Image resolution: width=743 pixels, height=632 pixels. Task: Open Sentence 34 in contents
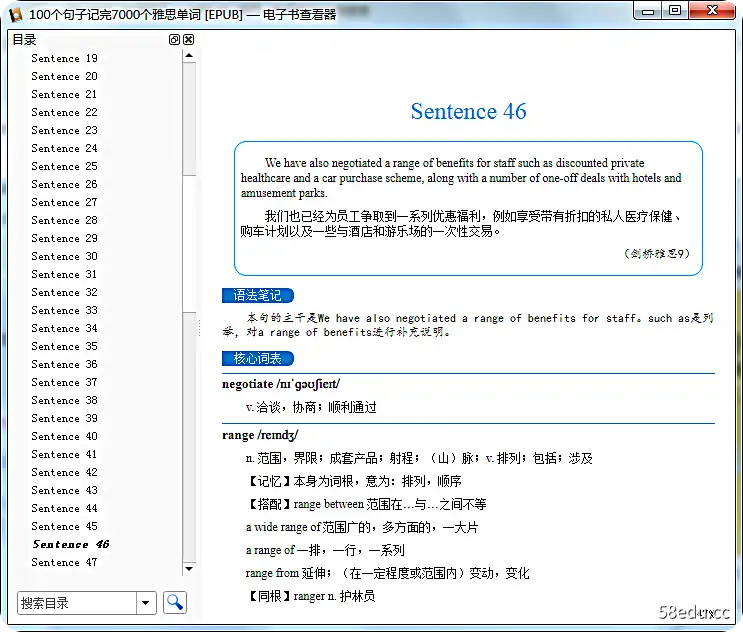pyautogui.click(x=64, y=328)
